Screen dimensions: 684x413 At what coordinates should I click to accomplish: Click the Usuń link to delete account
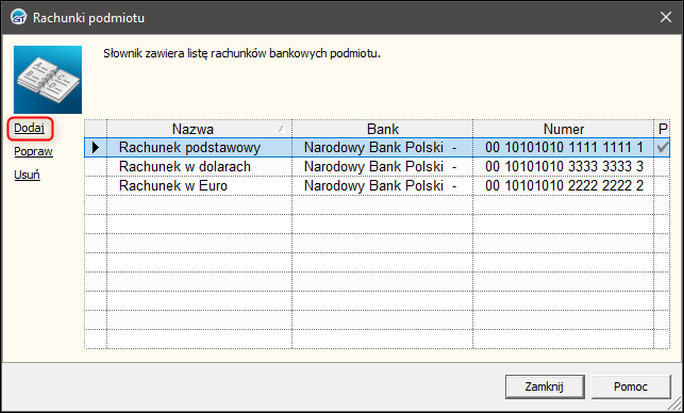pyautogui.click(x=27, y=175)
